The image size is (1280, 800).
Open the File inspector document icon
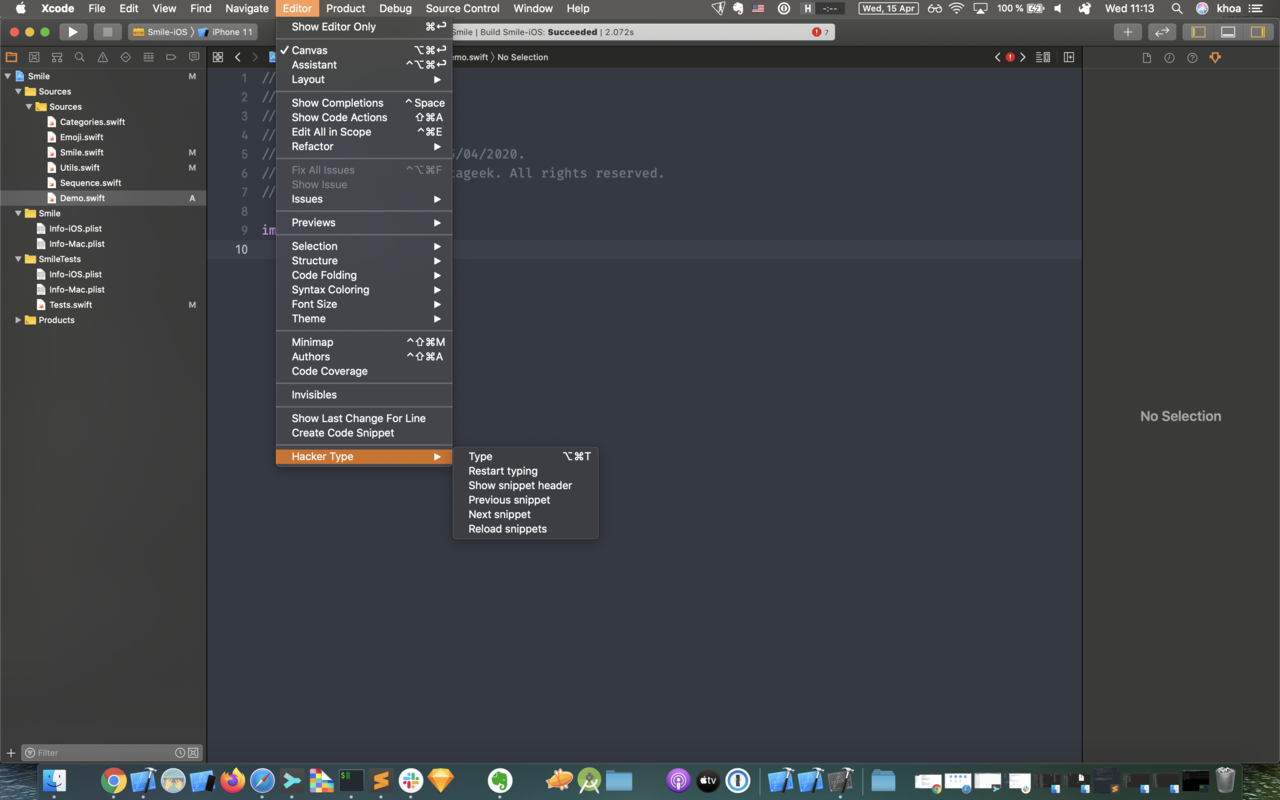coord(1146,57)
